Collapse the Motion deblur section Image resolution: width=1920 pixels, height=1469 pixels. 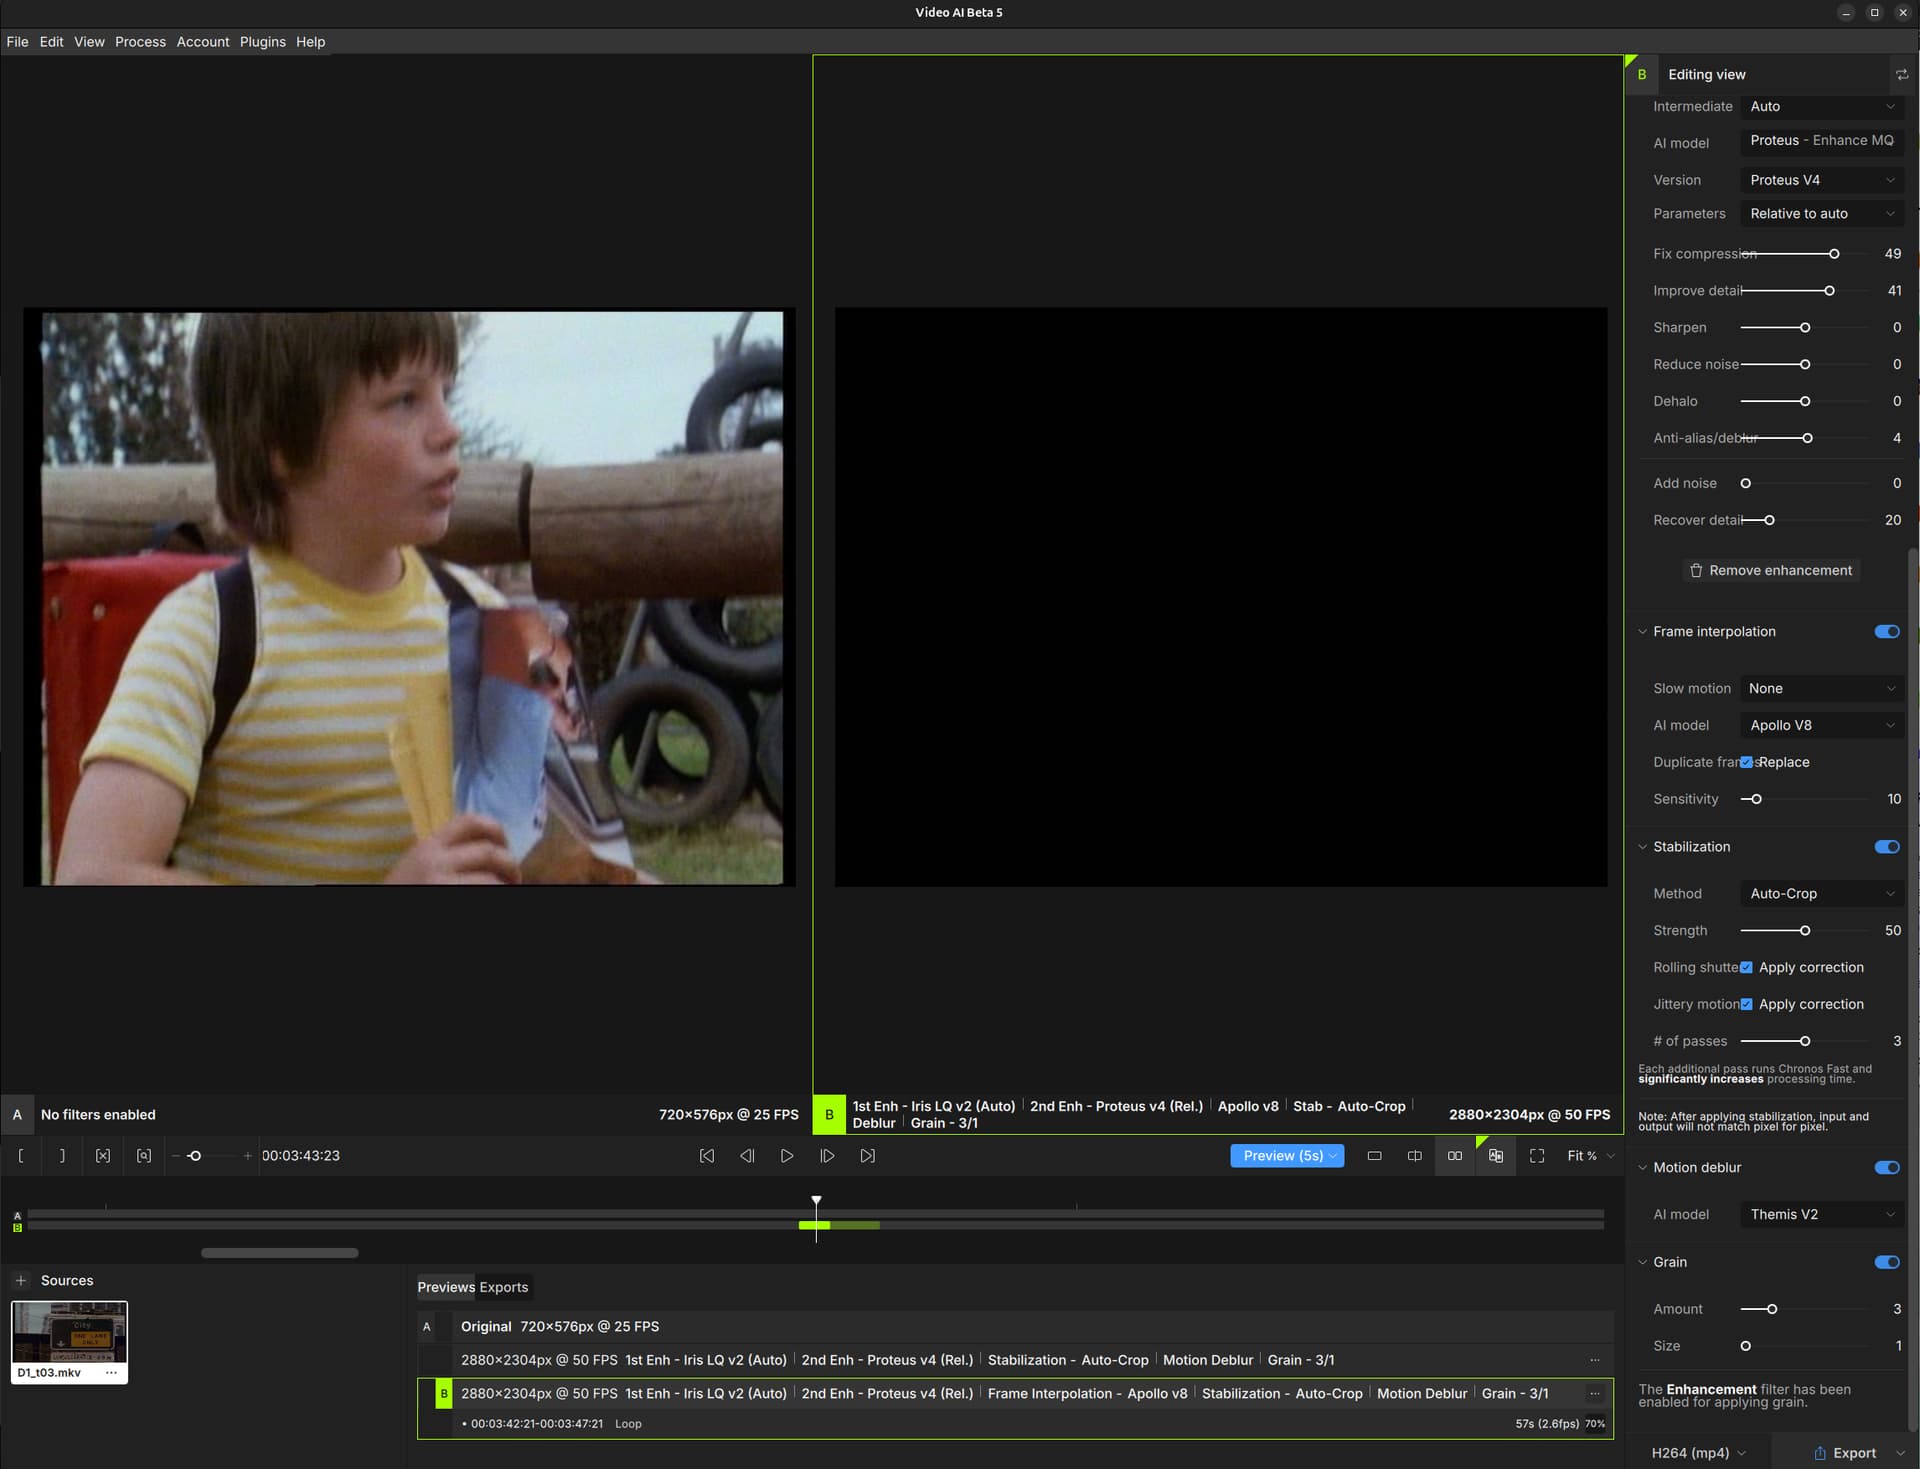click(1642, 1167)
